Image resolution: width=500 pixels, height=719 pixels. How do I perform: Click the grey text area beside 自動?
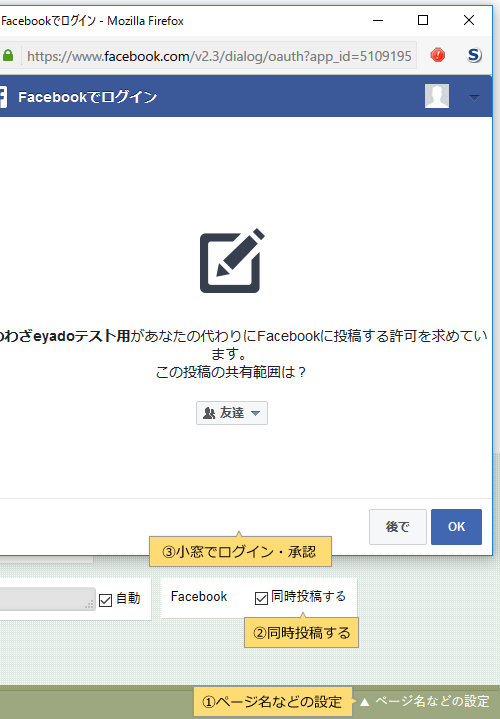pos(48,599)
